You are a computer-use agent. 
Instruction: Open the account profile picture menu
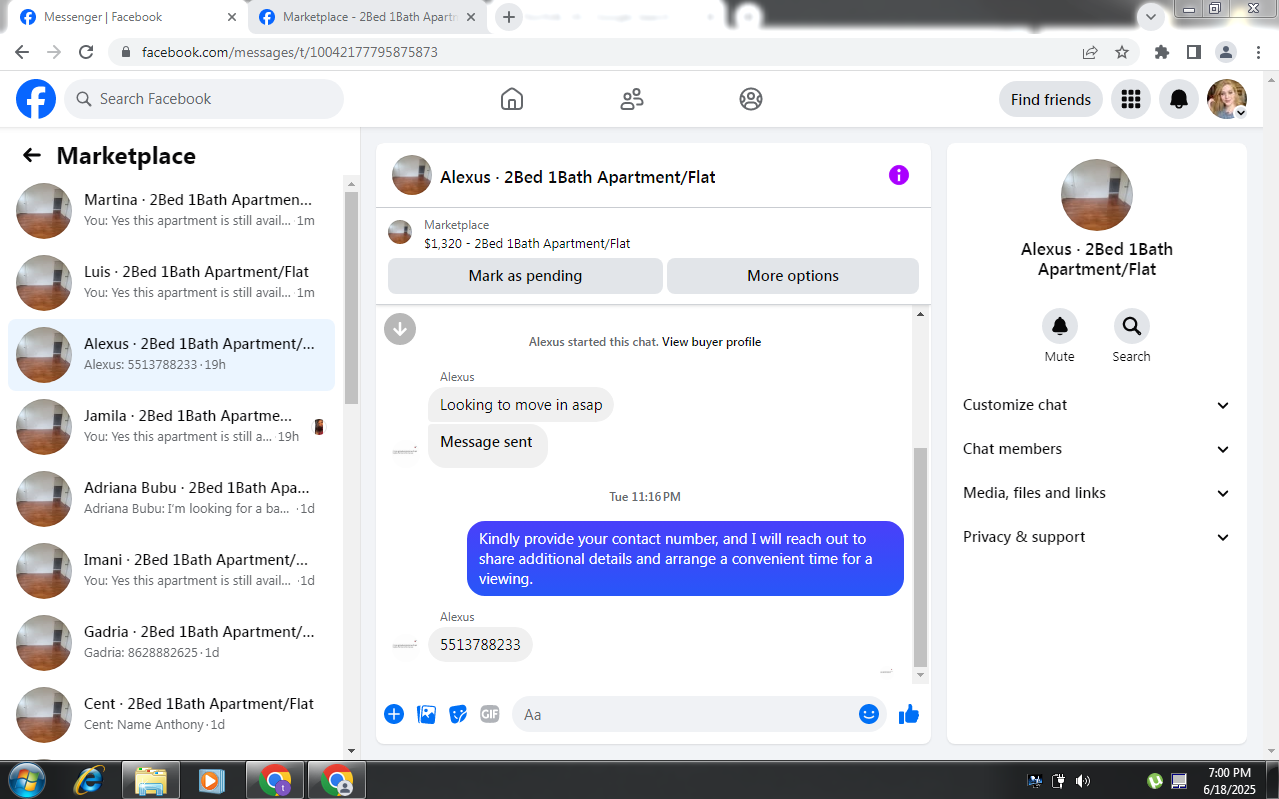(1227, 99)
